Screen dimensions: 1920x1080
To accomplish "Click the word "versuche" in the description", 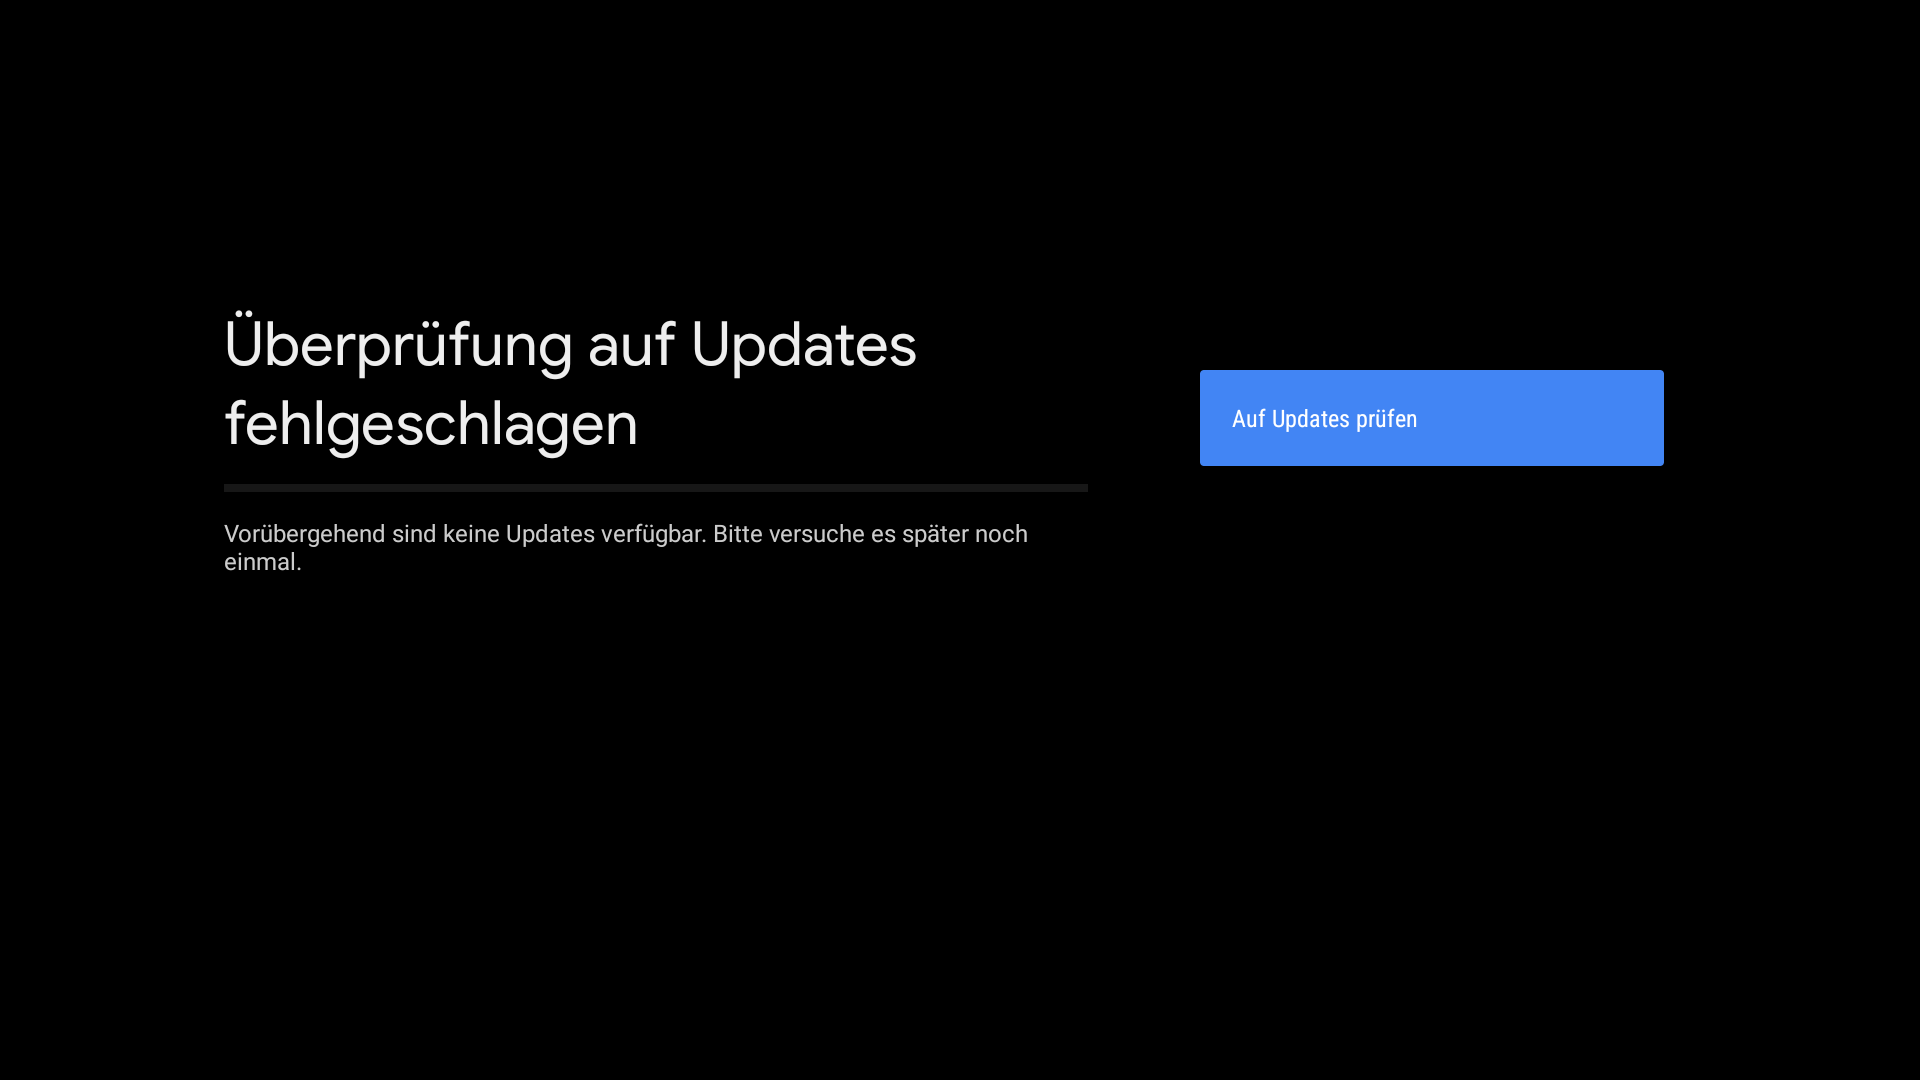I will [817, 534].
